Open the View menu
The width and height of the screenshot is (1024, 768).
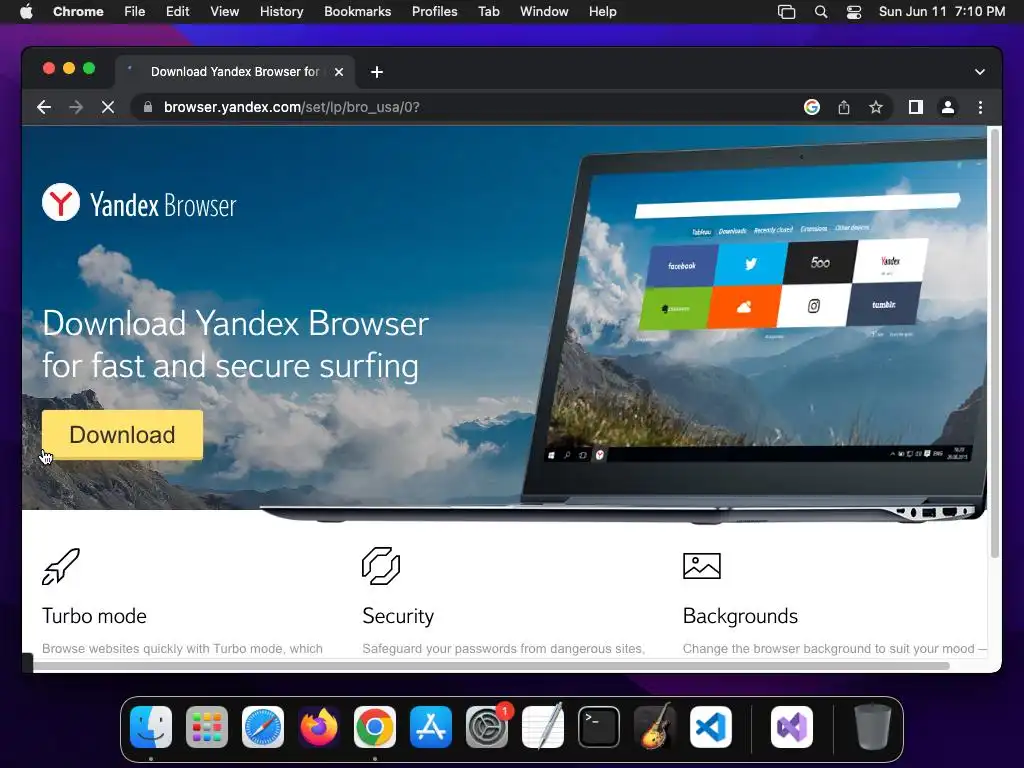click(x=225, y=12)
